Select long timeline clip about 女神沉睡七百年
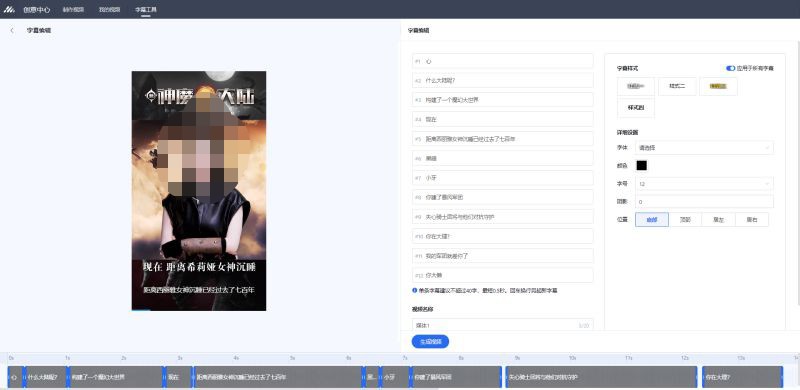This screenshot has height=390, width=800. 279,377
